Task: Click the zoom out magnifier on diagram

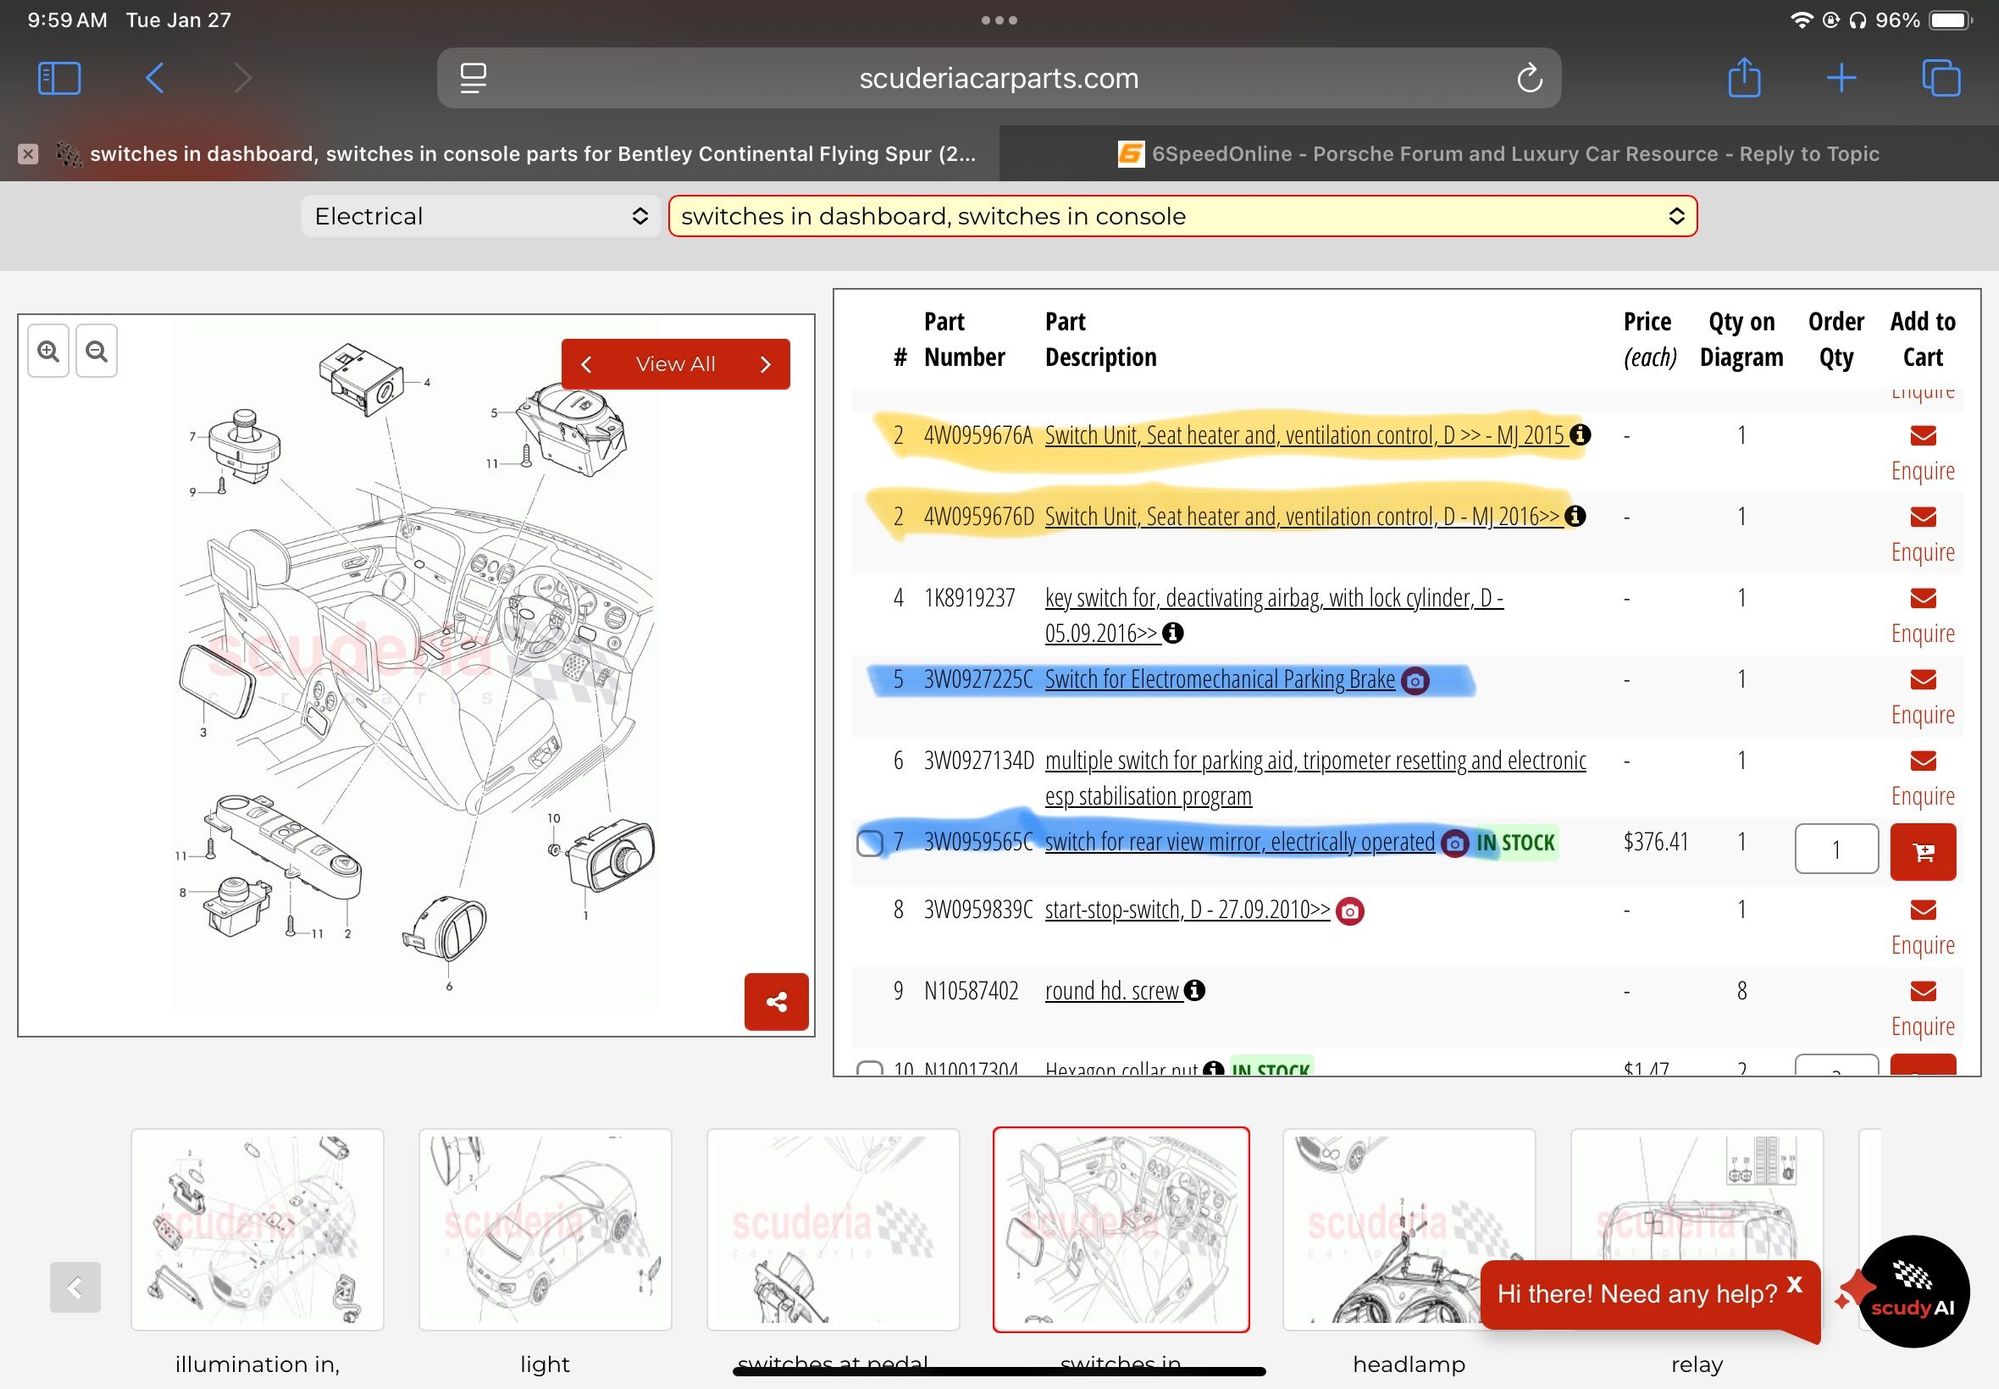Action: (96, 351)
